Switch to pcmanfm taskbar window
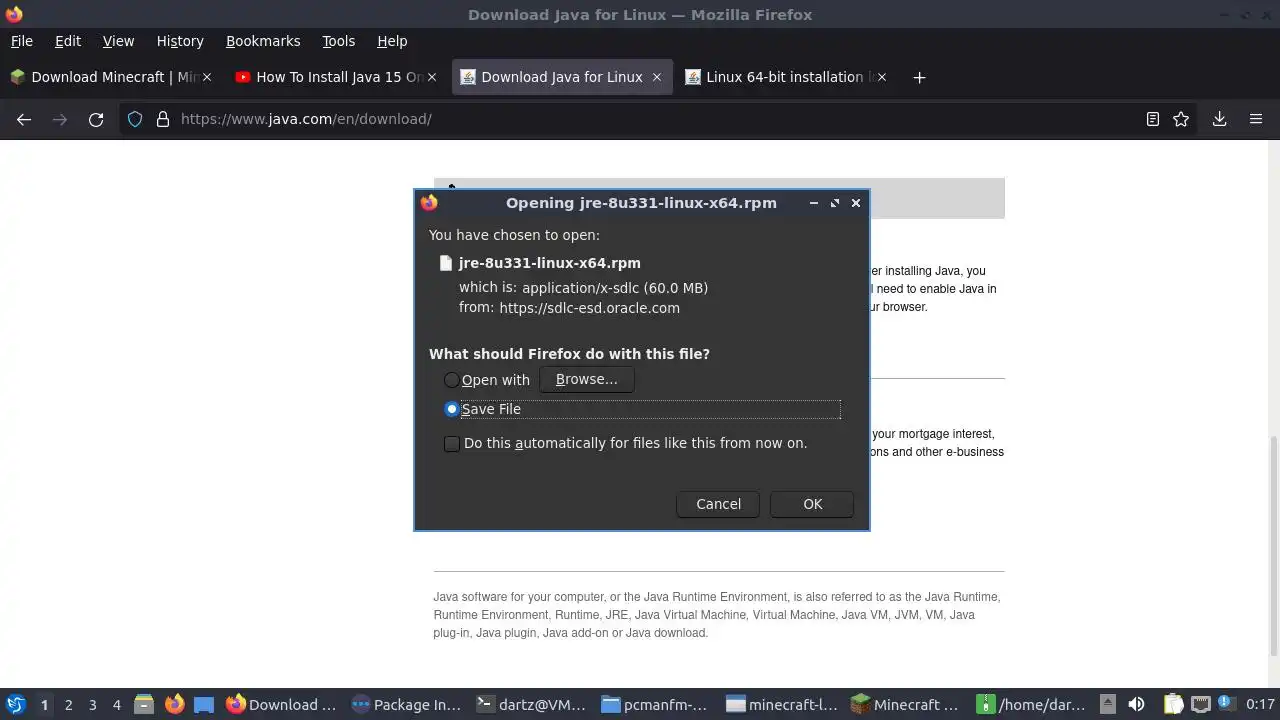 (657, 704)
